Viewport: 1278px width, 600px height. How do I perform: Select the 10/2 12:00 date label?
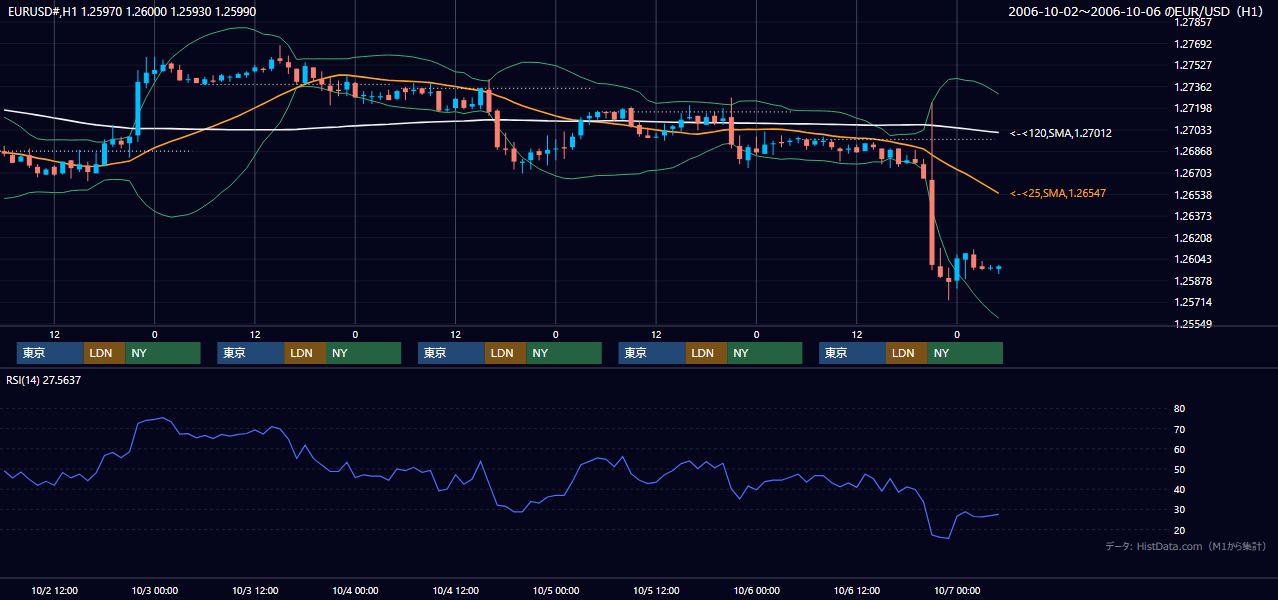55,591
